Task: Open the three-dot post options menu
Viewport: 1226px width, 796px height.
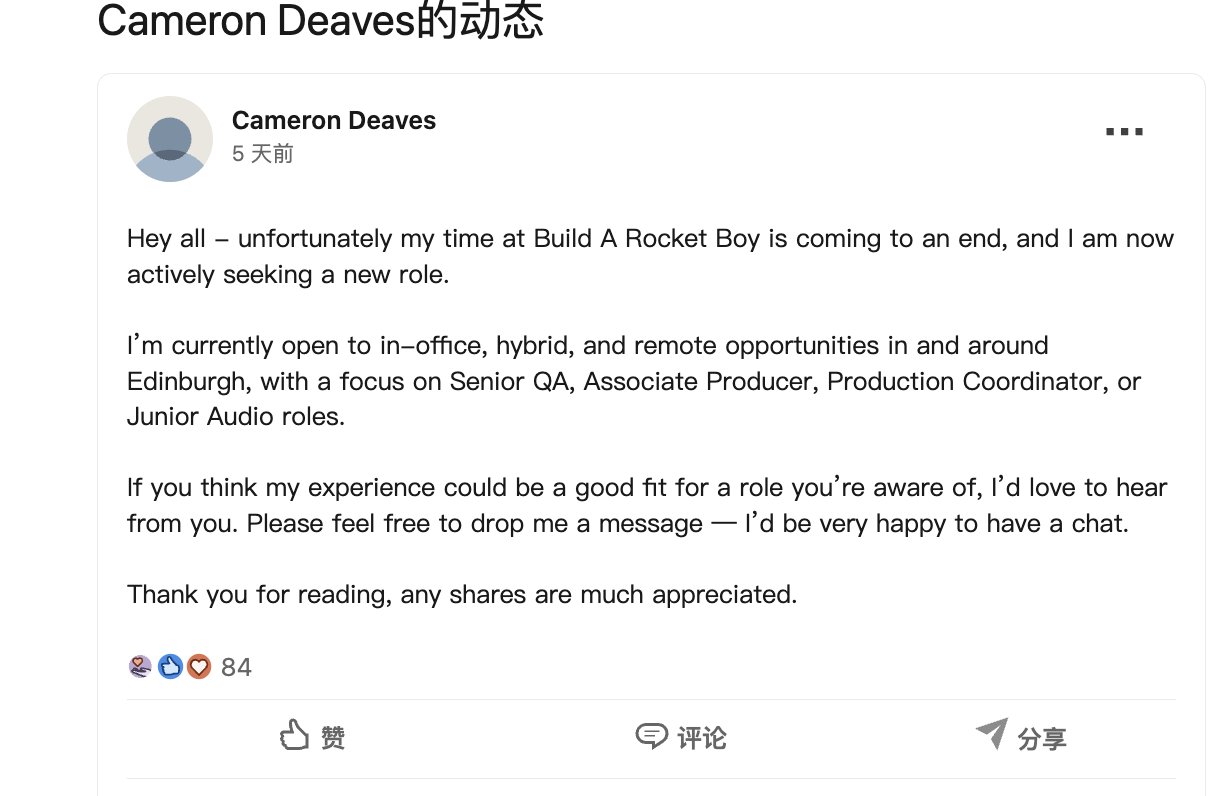Action: click(x=1124, y=132)
